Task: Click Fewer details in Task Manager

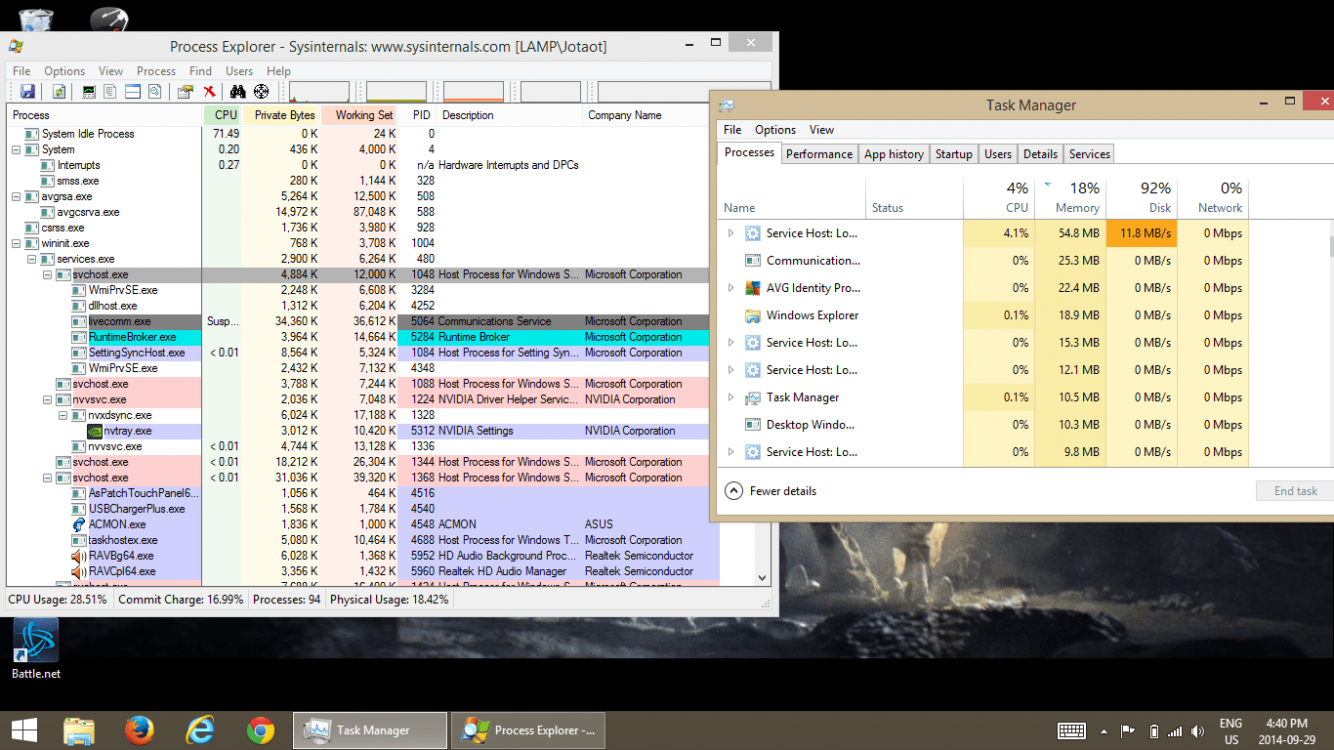Action: coord(771,491)
